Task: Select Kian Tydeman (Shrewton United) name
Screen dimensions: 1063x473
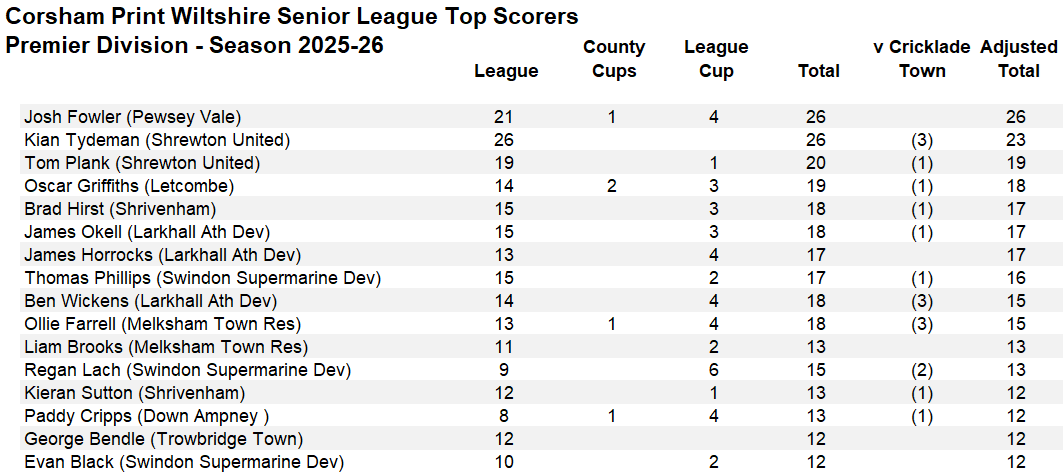Action: [x=157, y=140]
